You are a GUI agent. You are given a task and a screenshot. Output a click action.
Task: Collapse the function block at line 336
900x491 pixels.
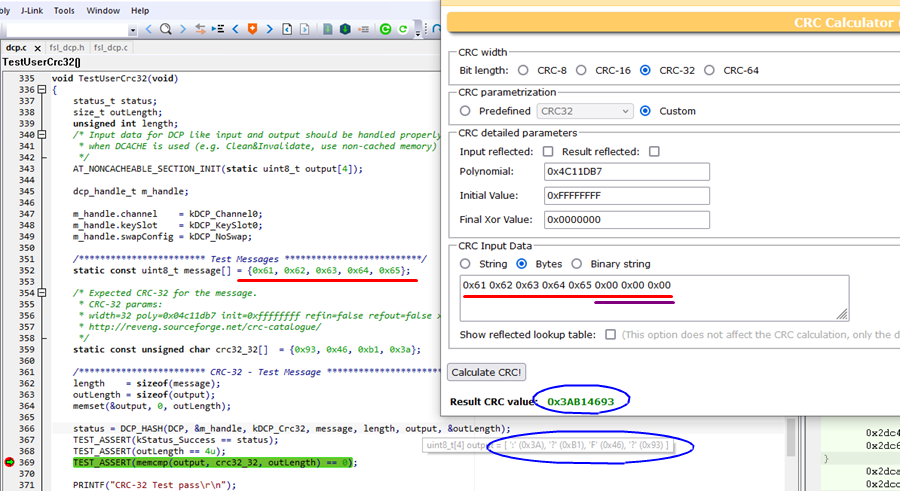pyautogui.click(x=43, y=90)
